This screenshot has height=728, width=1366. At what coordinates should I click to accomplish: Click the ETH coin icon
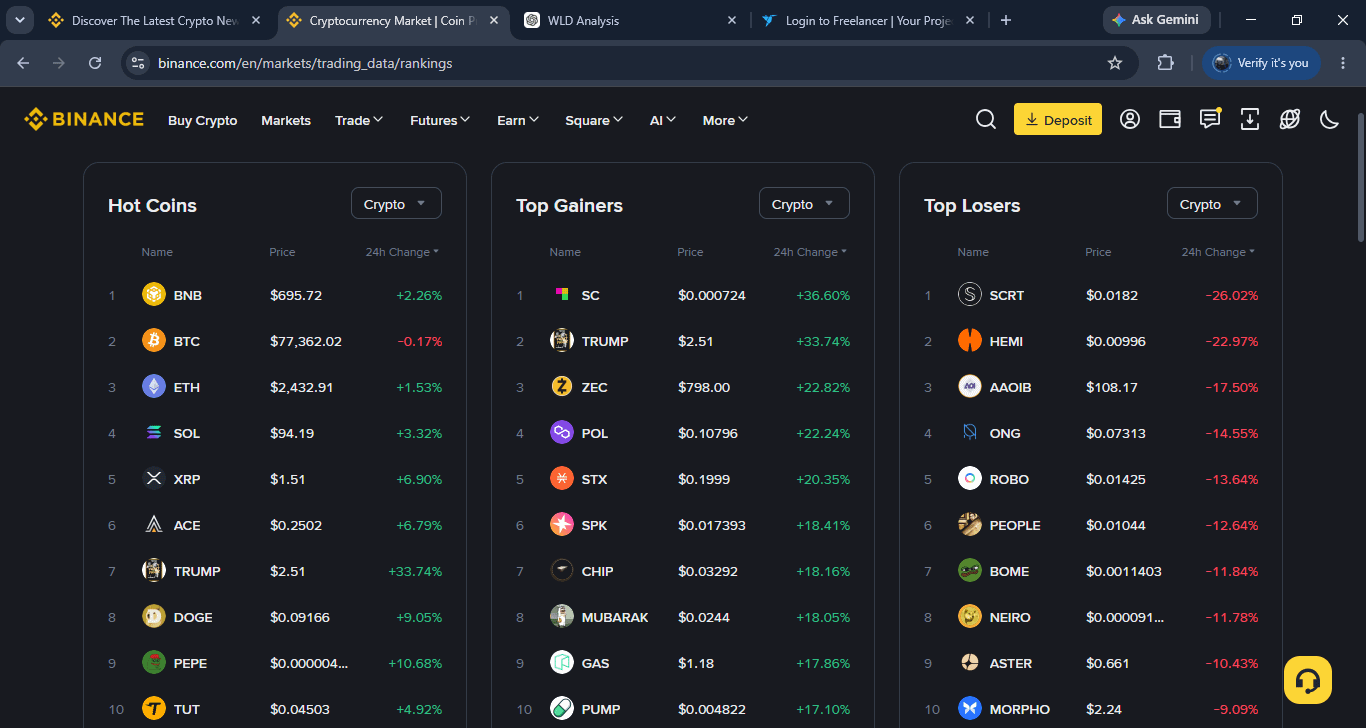154,387
